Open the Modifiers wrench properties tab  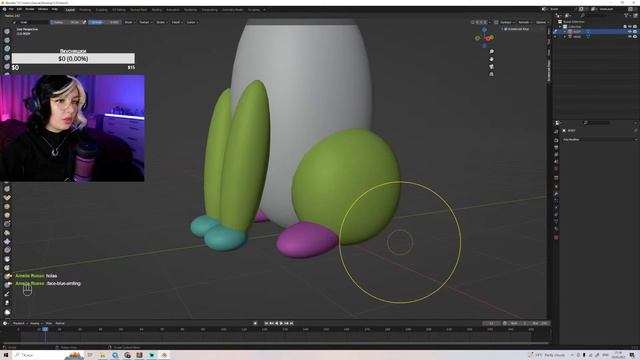pyautogui.click(x=556, y=194)
